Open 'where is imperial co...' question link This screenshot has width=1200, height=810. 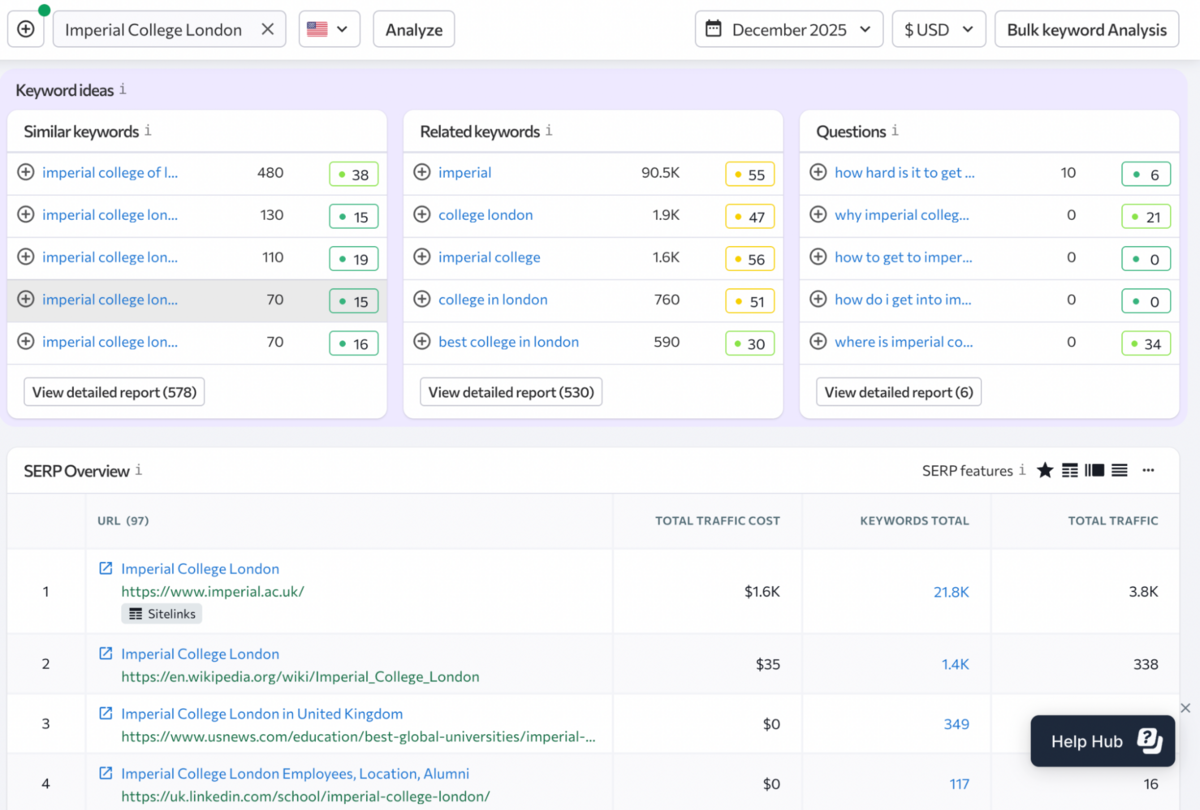click(904, 342)
